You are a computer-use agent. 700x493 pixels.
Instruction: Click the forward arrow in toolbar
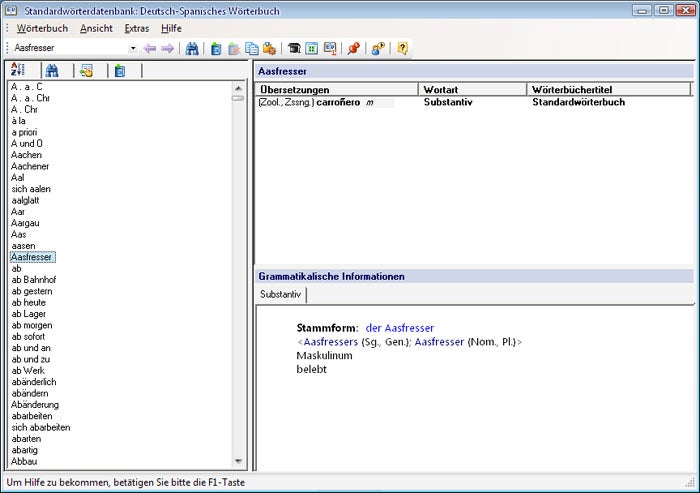click(168, 48)
